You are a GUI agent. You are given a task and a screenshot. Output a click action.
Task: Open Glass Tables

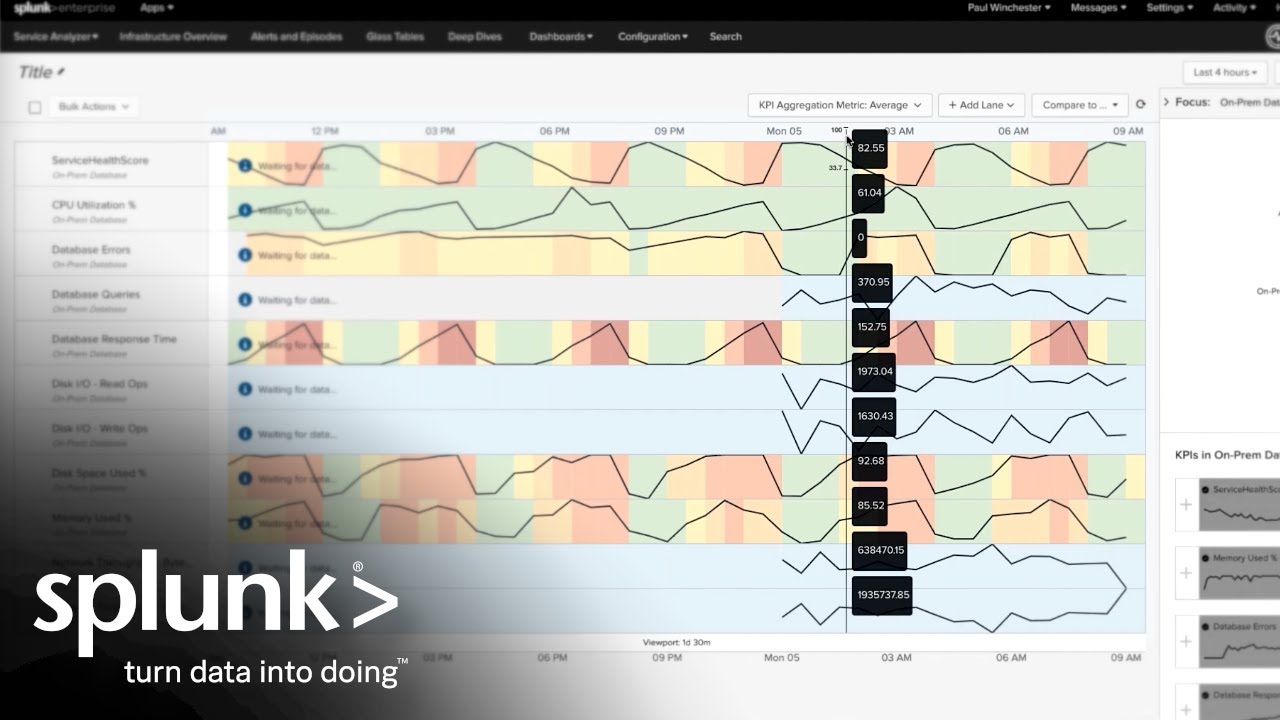tap(395, 37)
